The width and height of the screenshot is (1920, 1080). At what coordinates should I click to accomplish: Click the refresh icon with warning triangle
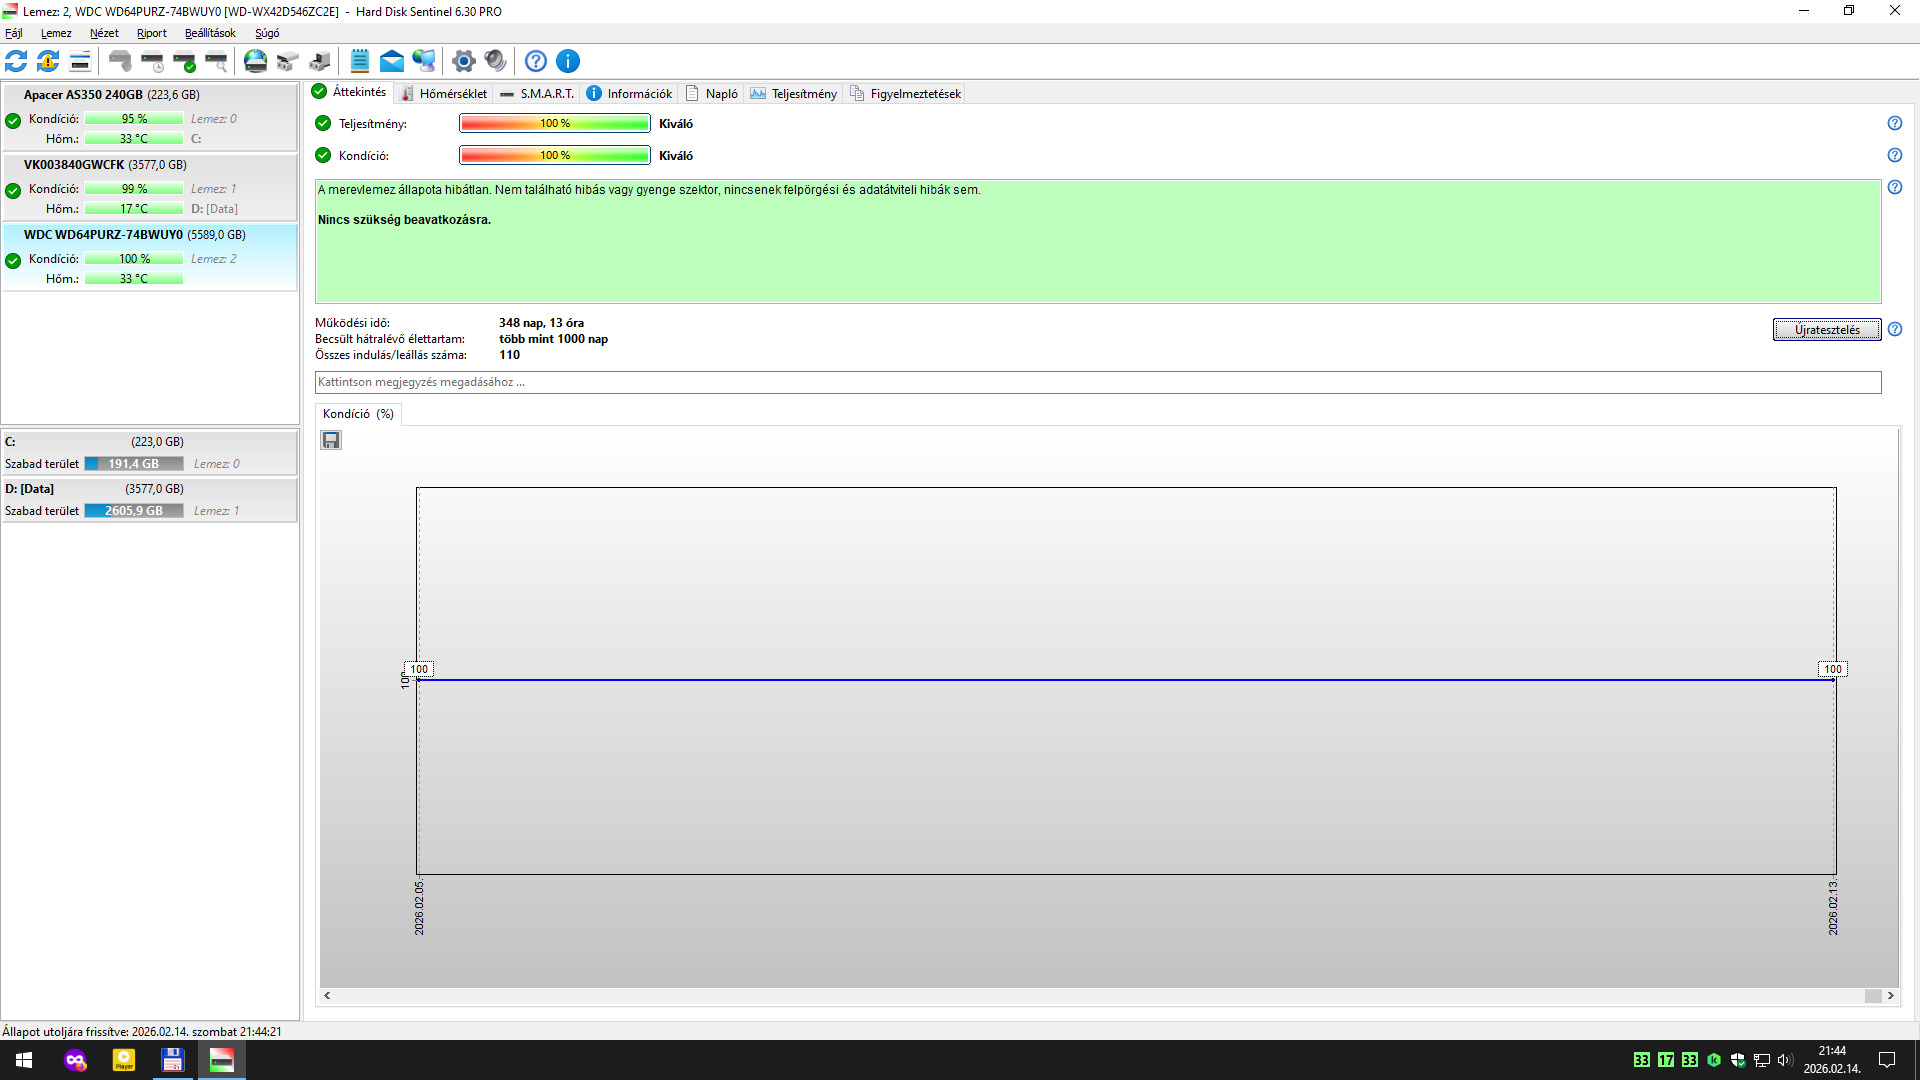coord(48,61)
